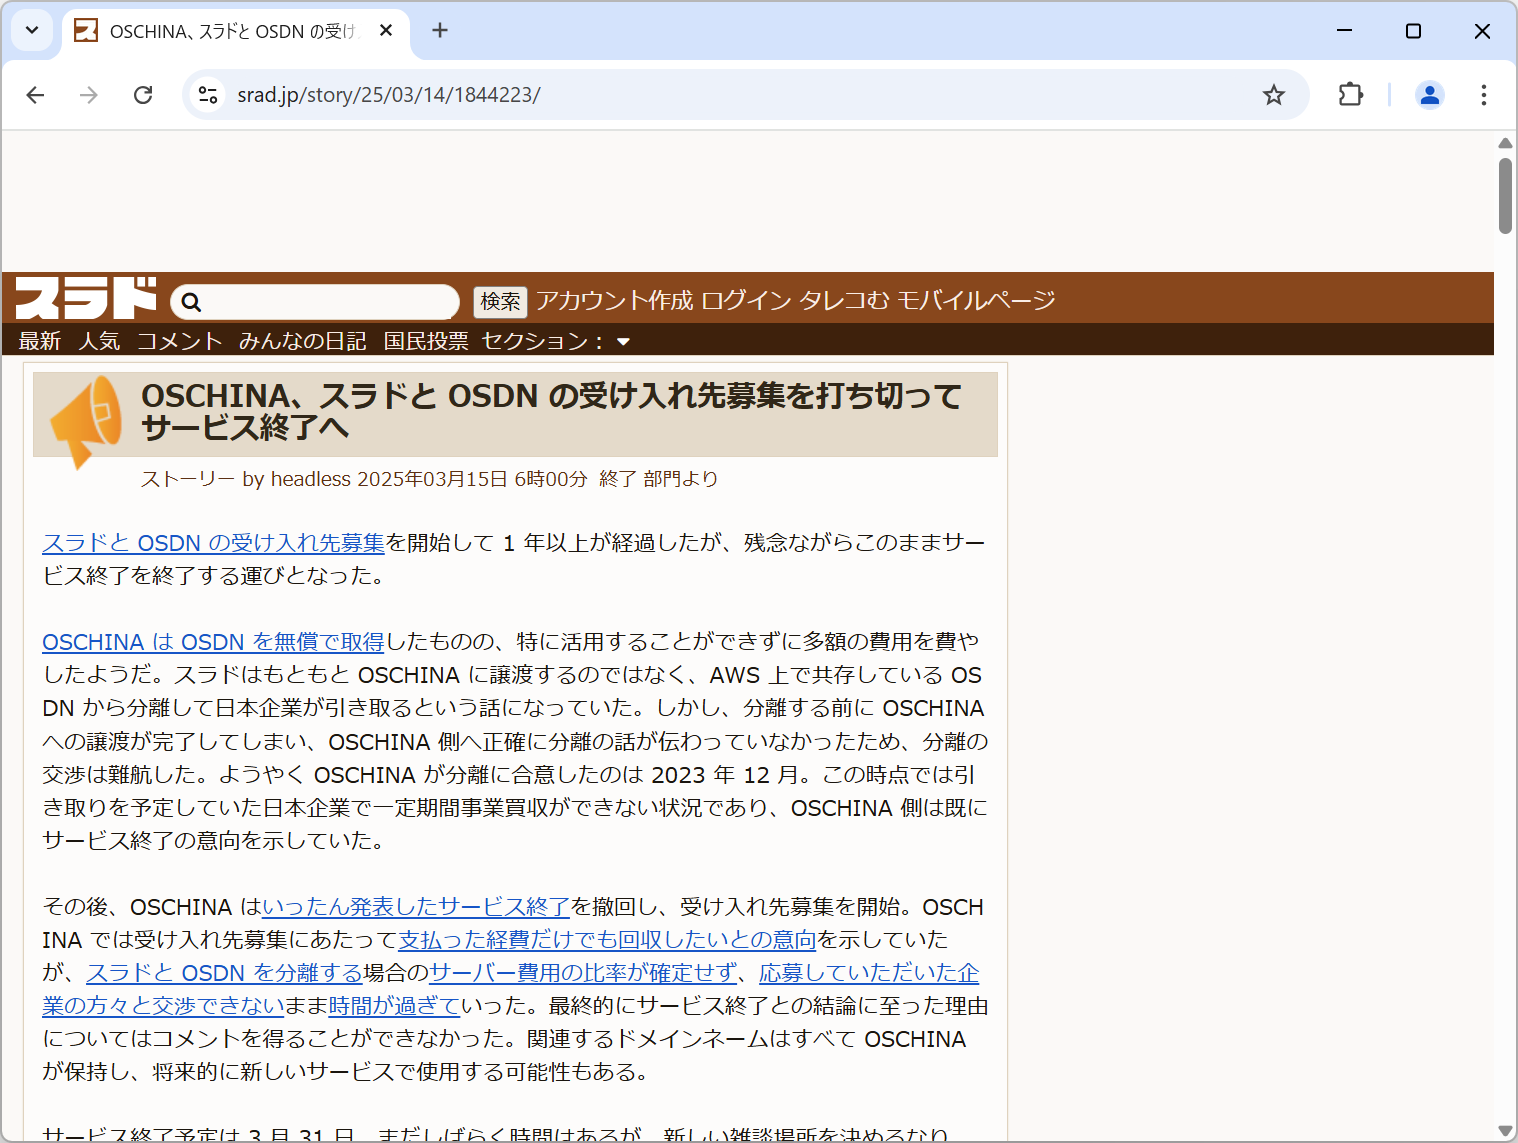The height and width of the screenshot is (1143, 1518).
Task: Open link 時間が過ぎて
Action: (394, 1006)
